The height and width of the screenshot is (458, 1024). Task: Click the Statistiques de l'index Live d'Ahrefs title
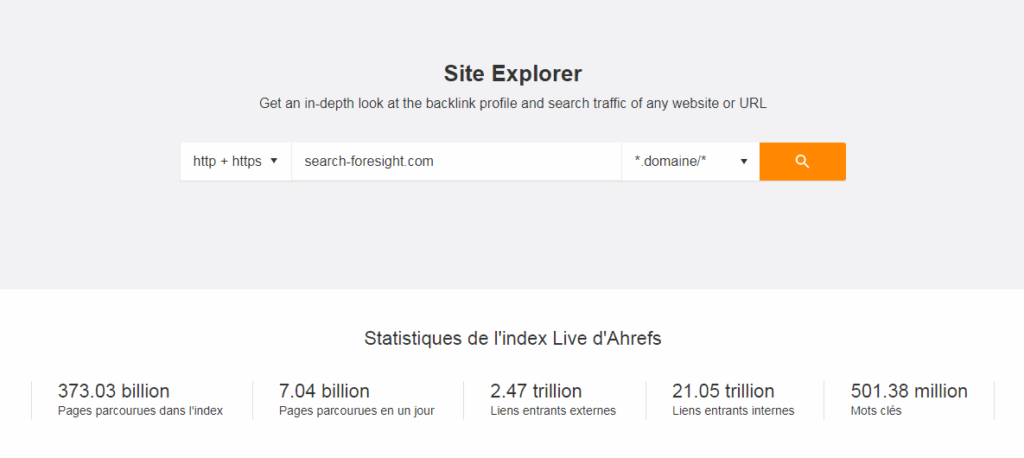pyautogui.click(x=513, y=338)
